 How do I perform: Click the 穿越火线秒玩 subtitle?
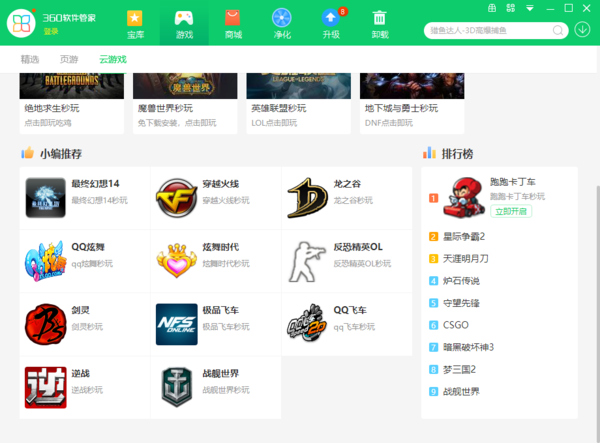226,200
